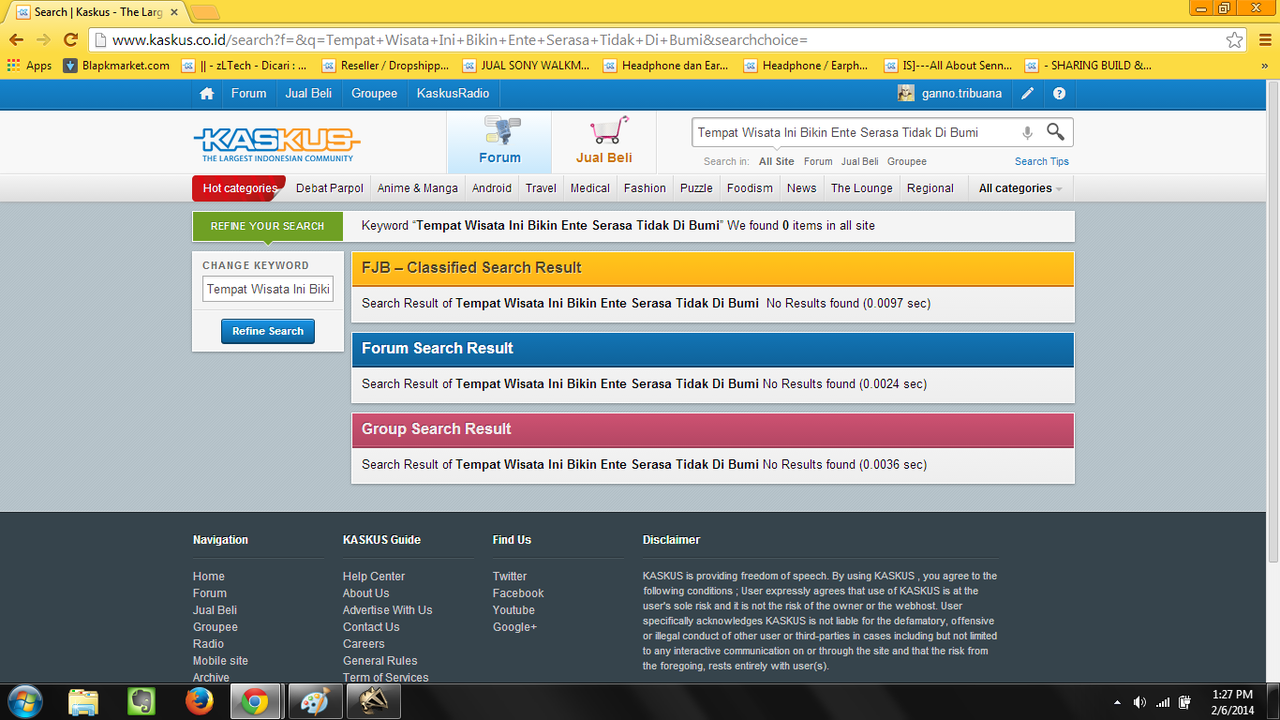Go back with browser back arrow
The height and width of the screenshot is (720, 1280).
click(x=16, y=40)
